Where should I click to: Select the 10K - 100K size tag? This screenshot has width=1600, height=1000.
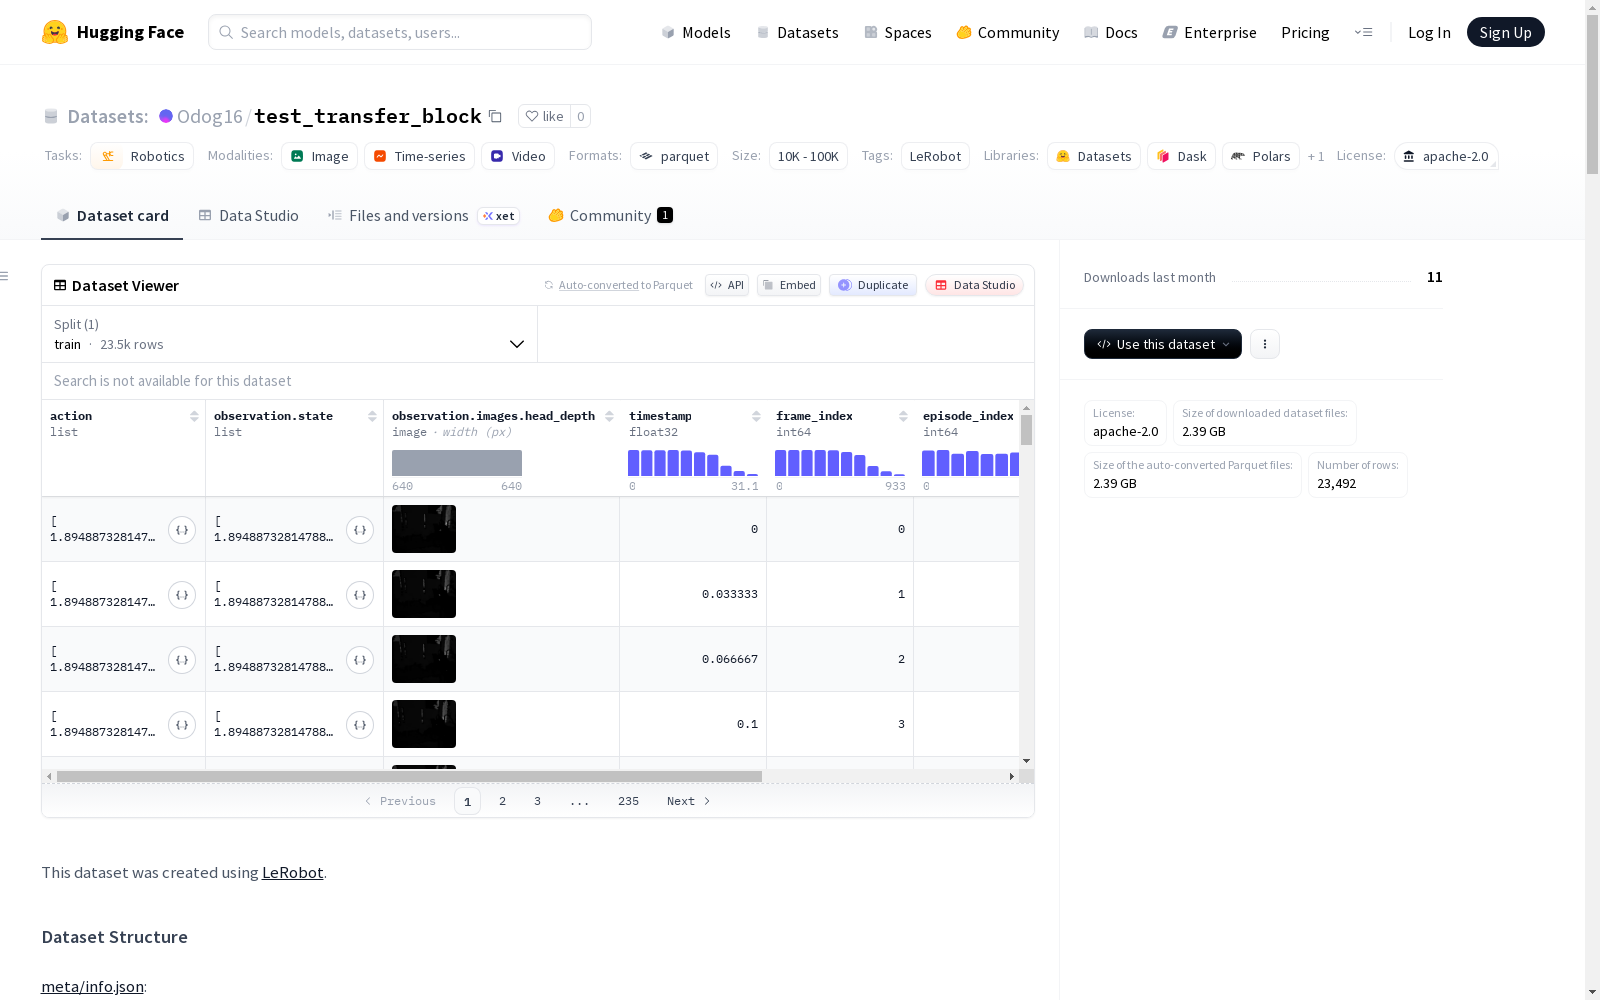(x=808, y=156)
